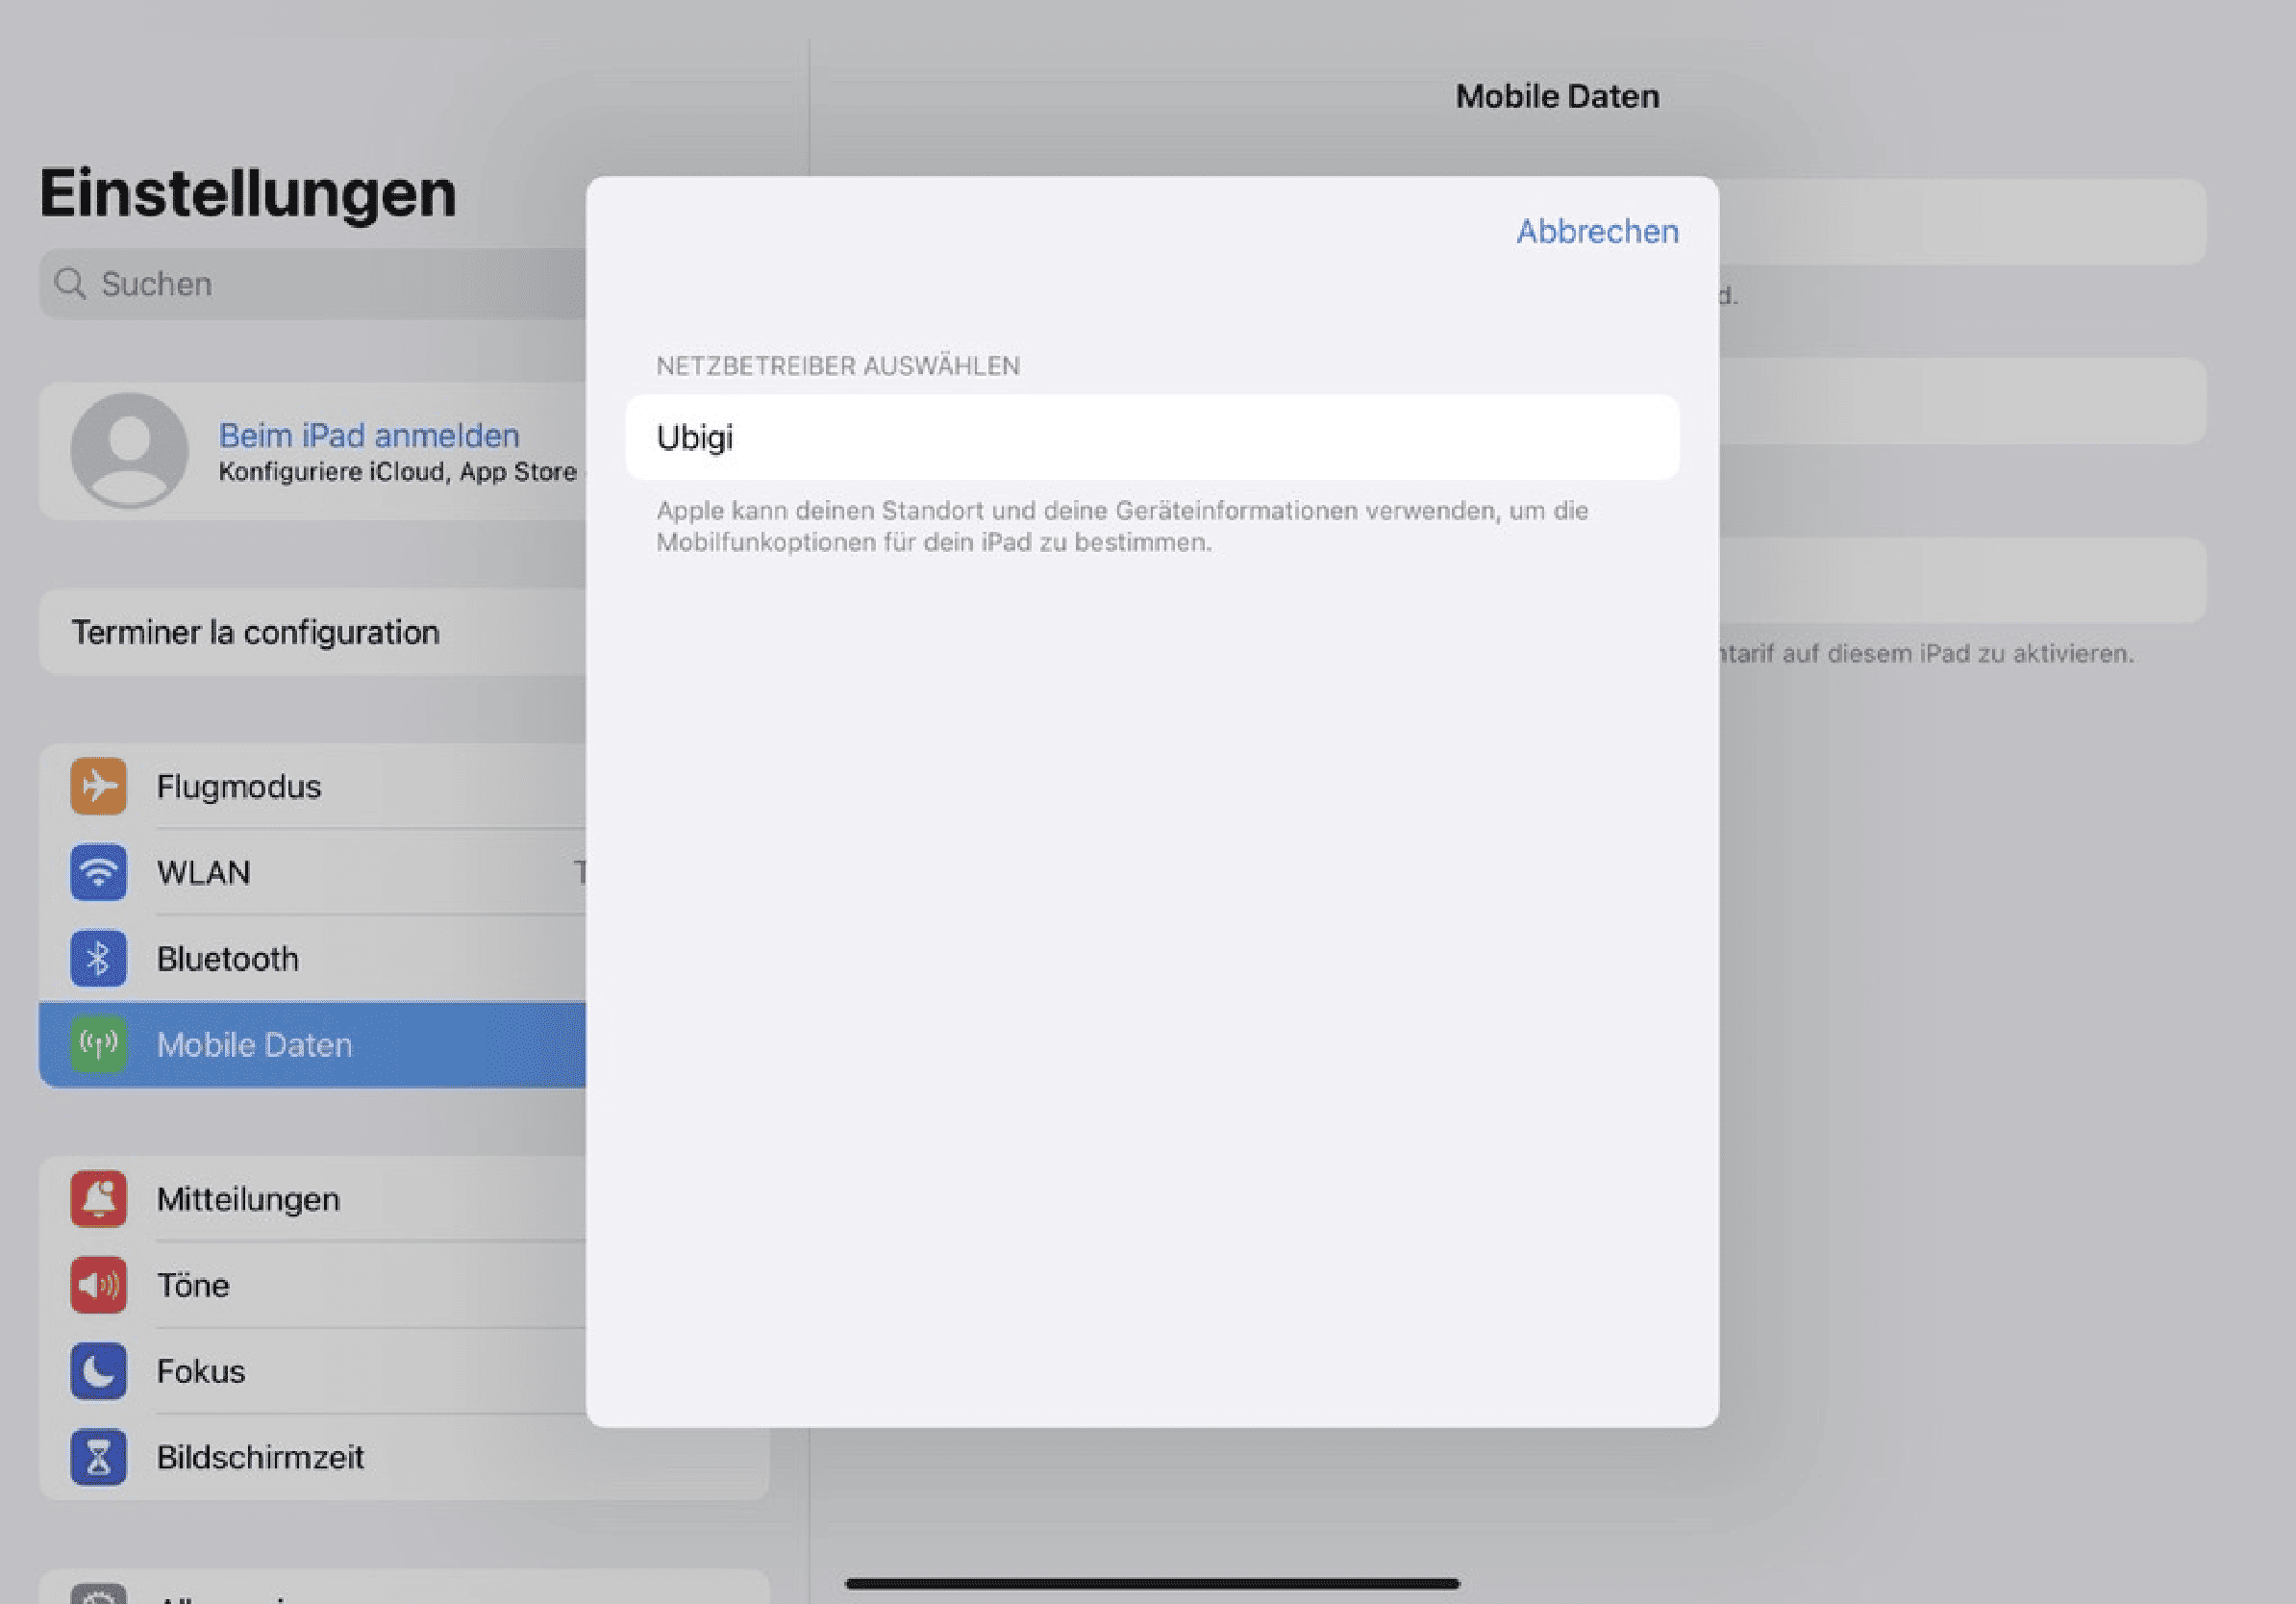Click the Flugmodus airplane icon
This screenshot has height=1604, width=2296.
pyautogui.click(x=98, y=786)
